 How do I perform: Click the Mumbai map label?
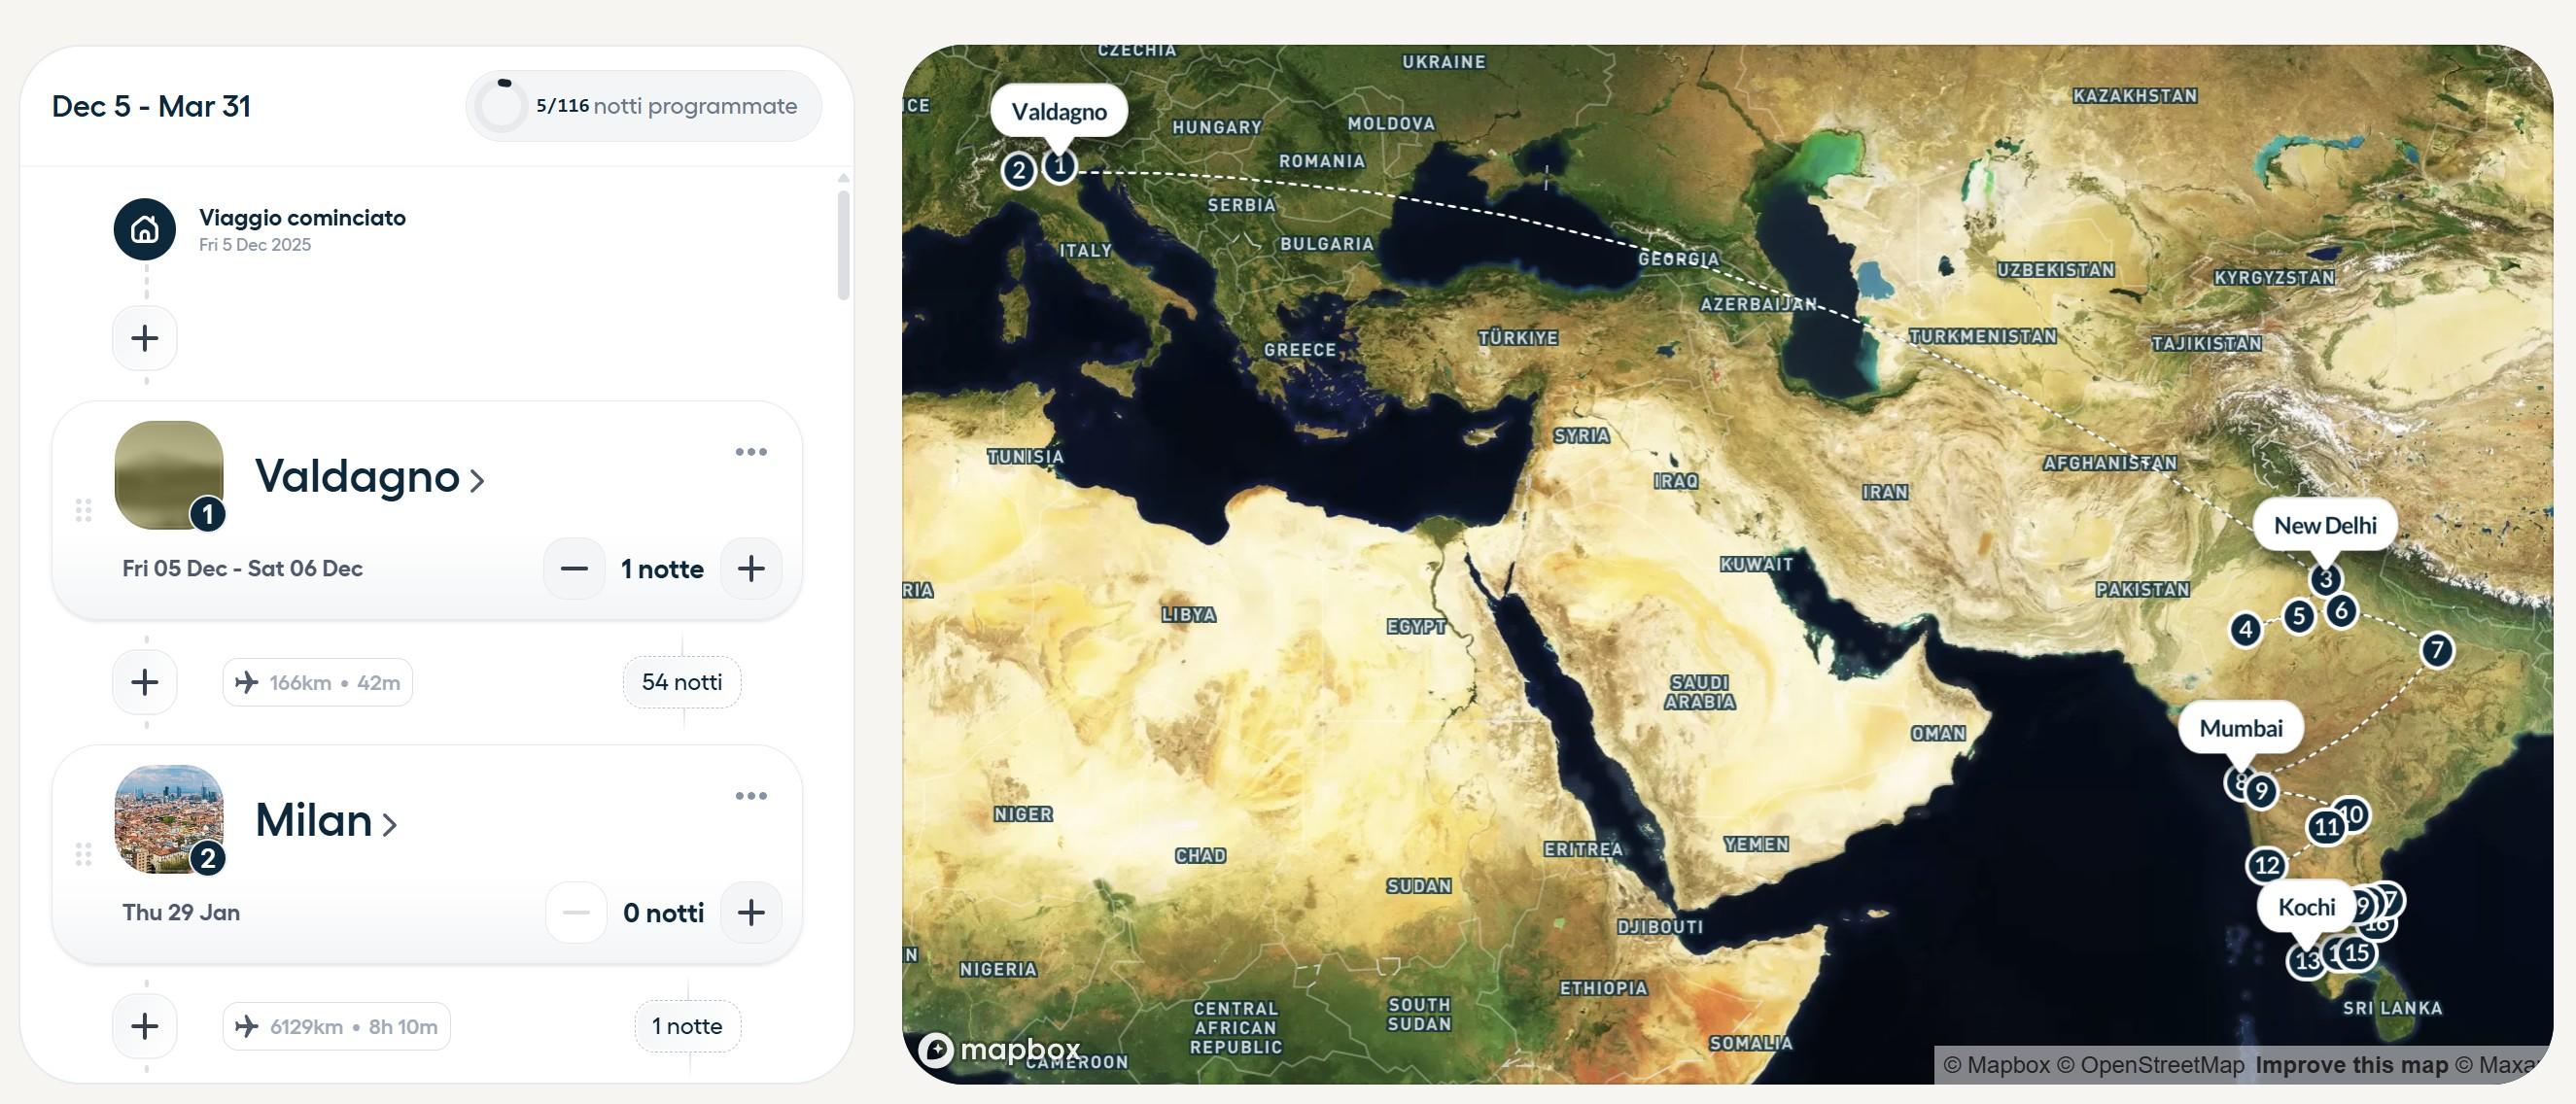coord(2240,728)
